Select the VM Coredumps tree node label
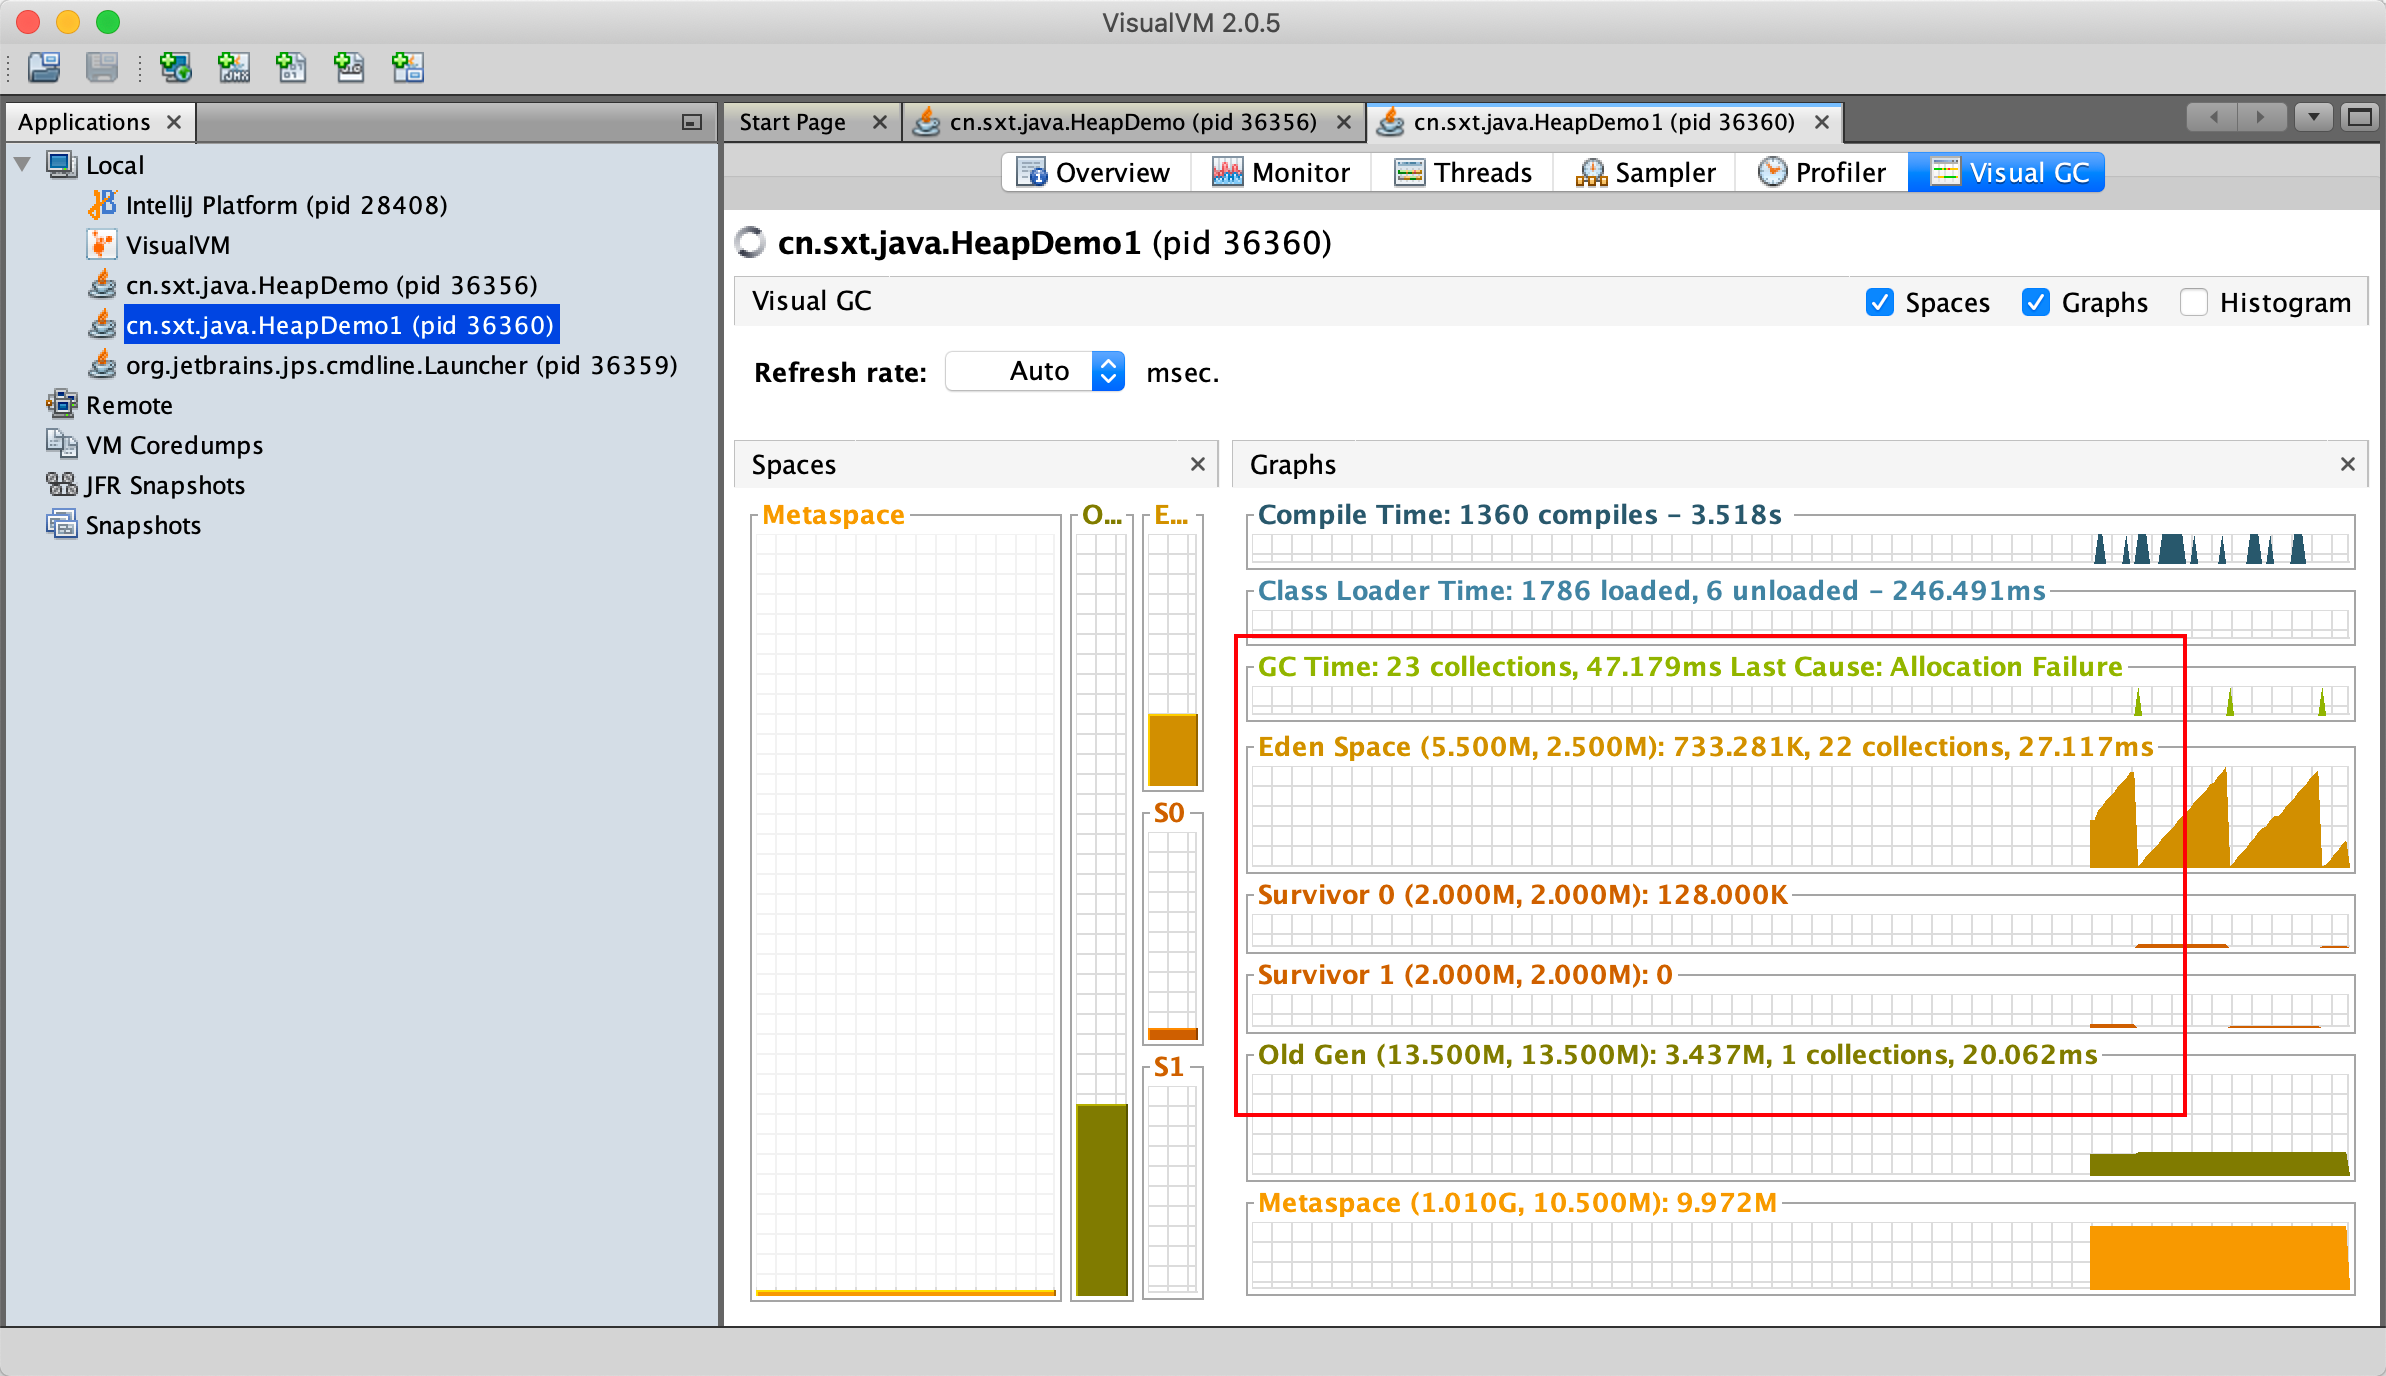This screenshot has width=2386, height=1376. [x=174, y=445]
